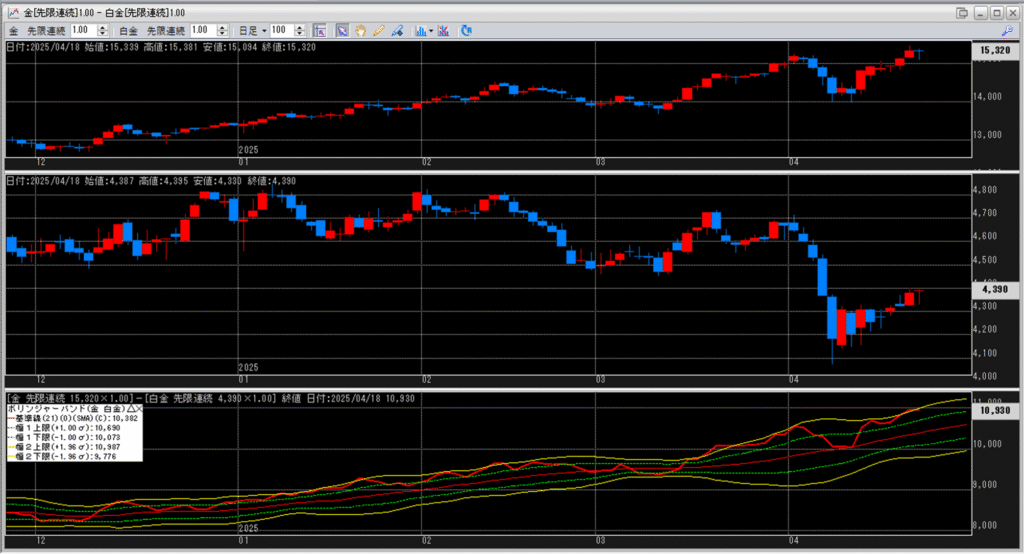Image resolution: width=1024 pixels, height=554 pixels.
Task: Click the 15,320 price label on gold axis
Action: point(992,49)
